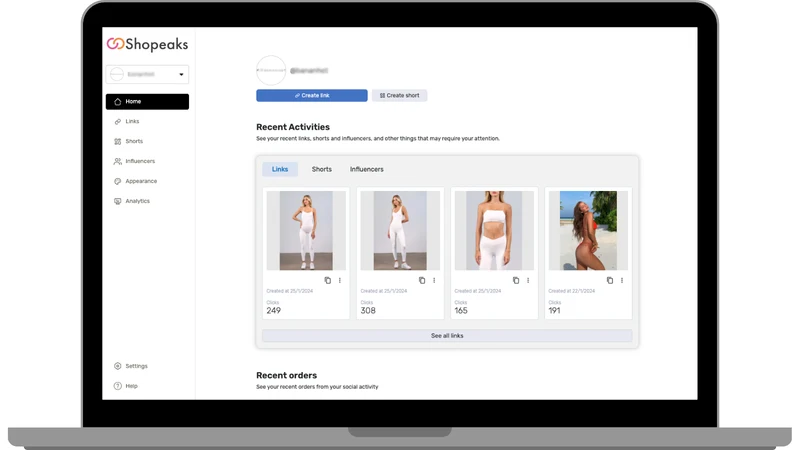Click the Shopeaks logo
800x450 pixels.
click(147, 44)
